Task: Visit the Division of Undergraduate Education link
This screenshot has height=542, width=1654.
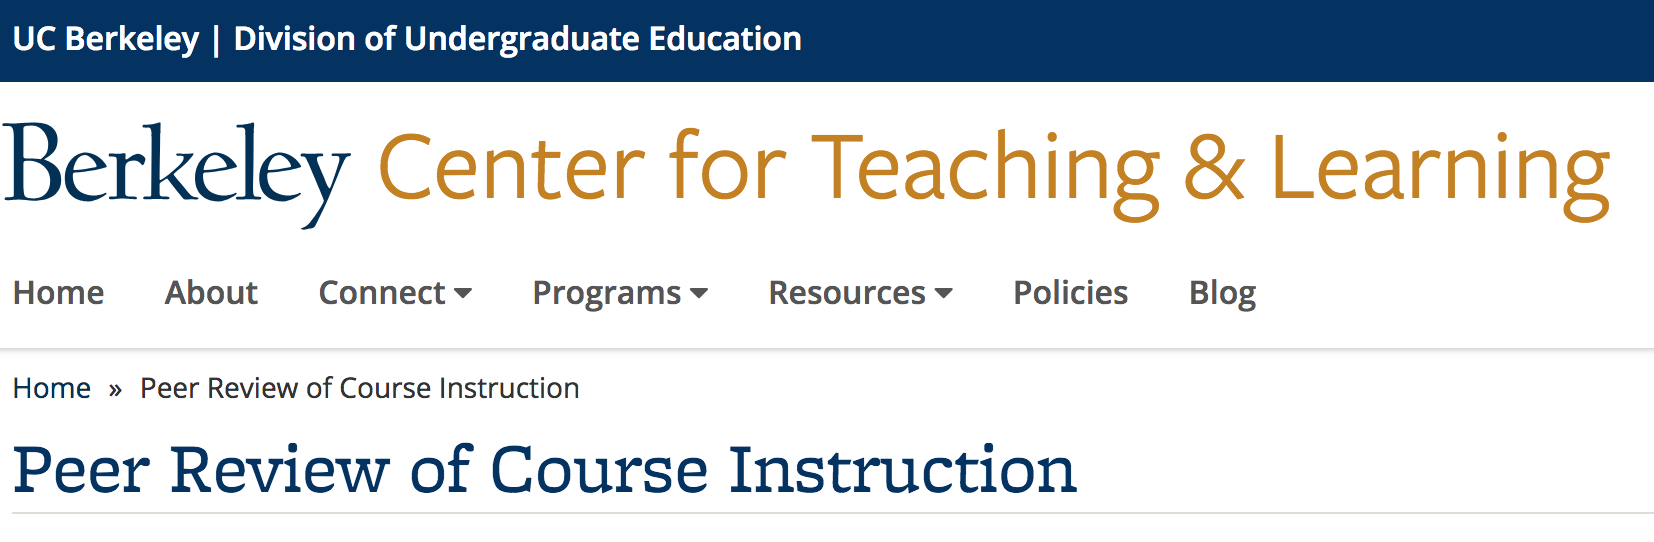Action: click(x=517, y=39)
